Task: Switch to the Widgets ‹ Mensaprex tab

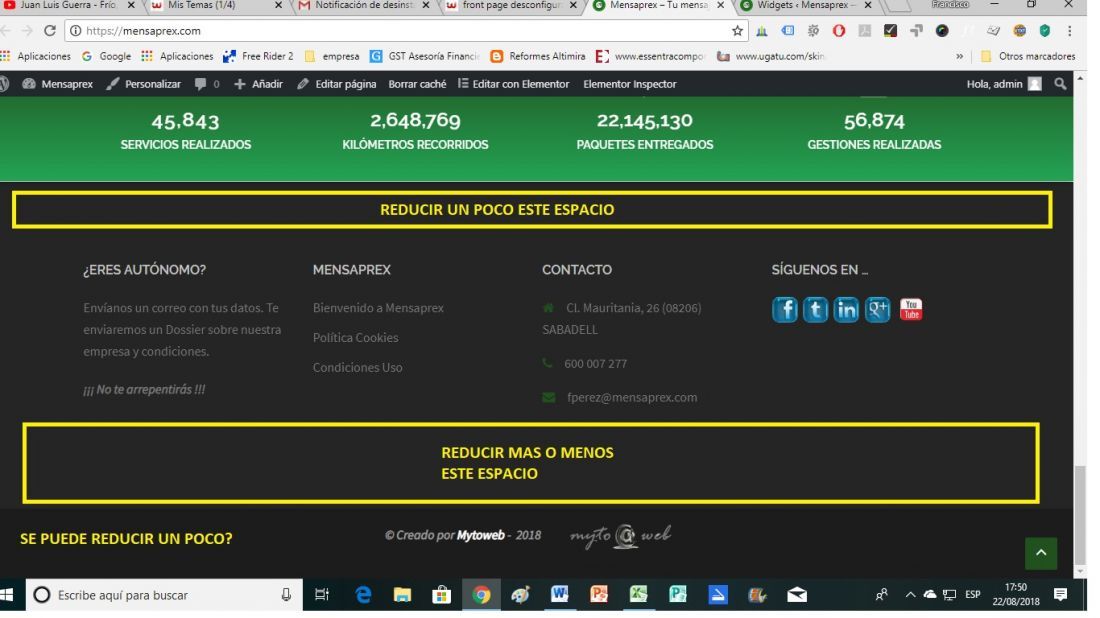Action: [807, 6]
